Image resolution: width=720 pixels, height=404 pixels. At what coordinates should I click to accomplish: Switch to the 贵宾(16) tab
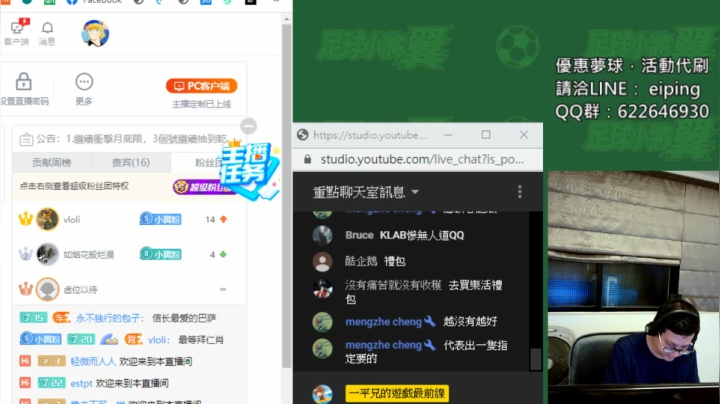(131, 163)
